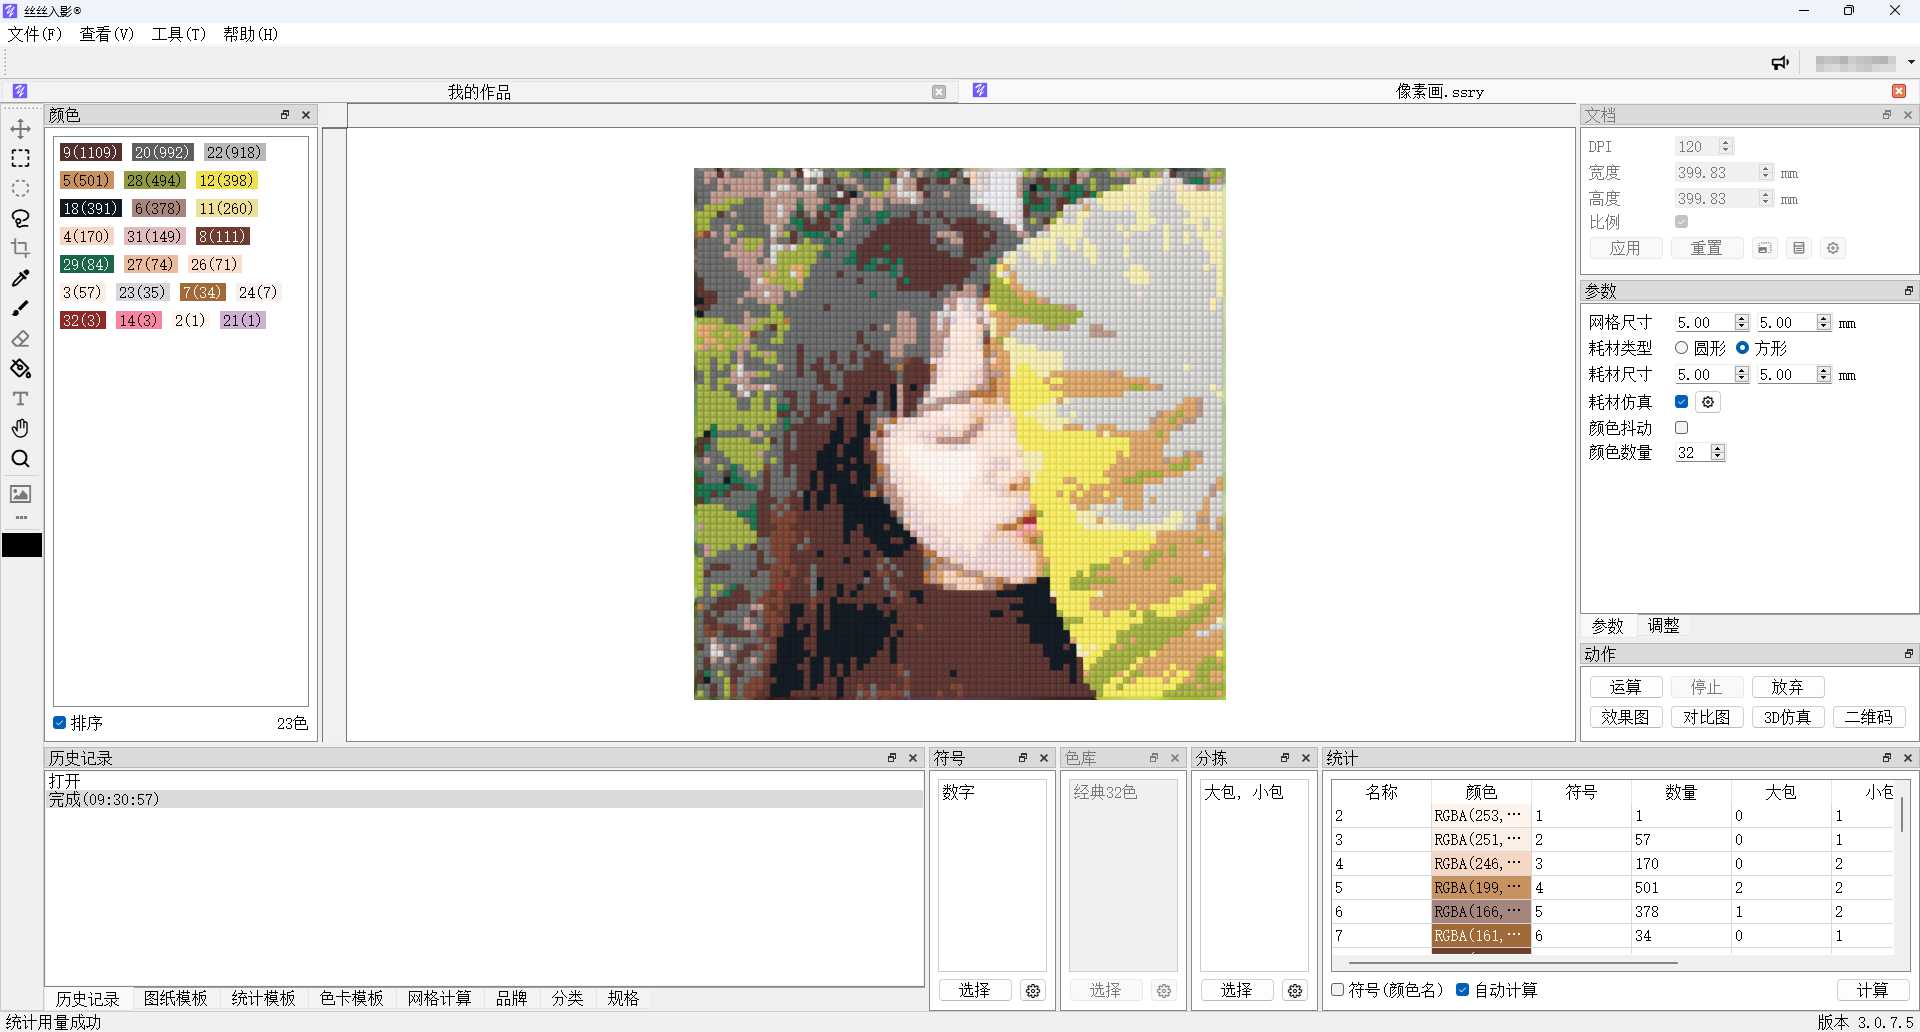Open the user account dropdown arrow
The image size is (1920, 1032).
pos(1911,63)
